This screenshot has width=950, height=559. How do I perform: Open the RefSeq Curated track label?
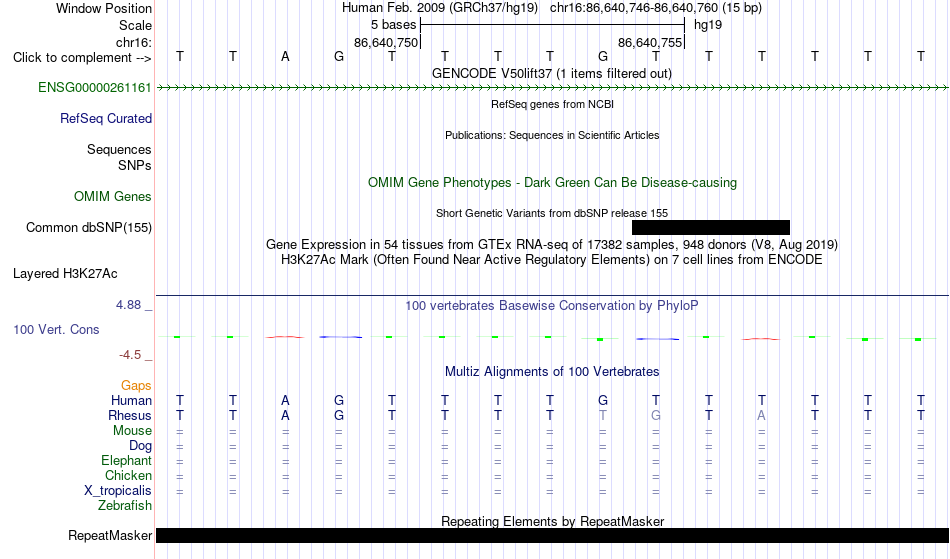[x=106, y=119]
